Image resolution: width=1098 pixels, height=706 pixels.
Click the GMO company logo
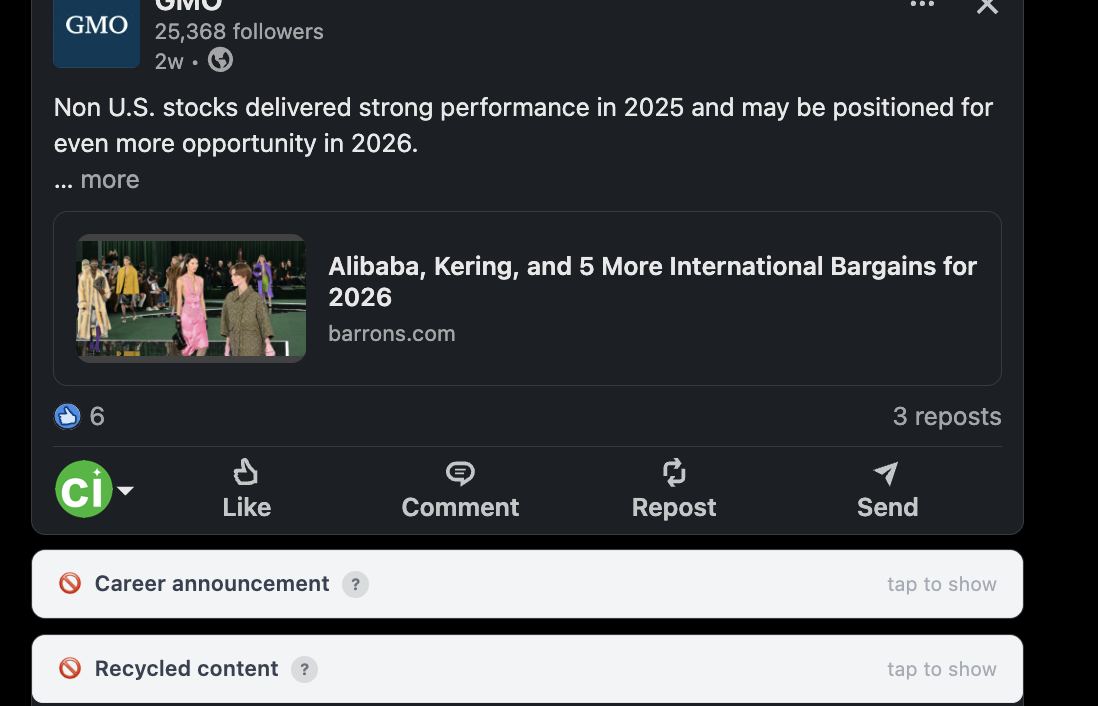tap(96, 33)
